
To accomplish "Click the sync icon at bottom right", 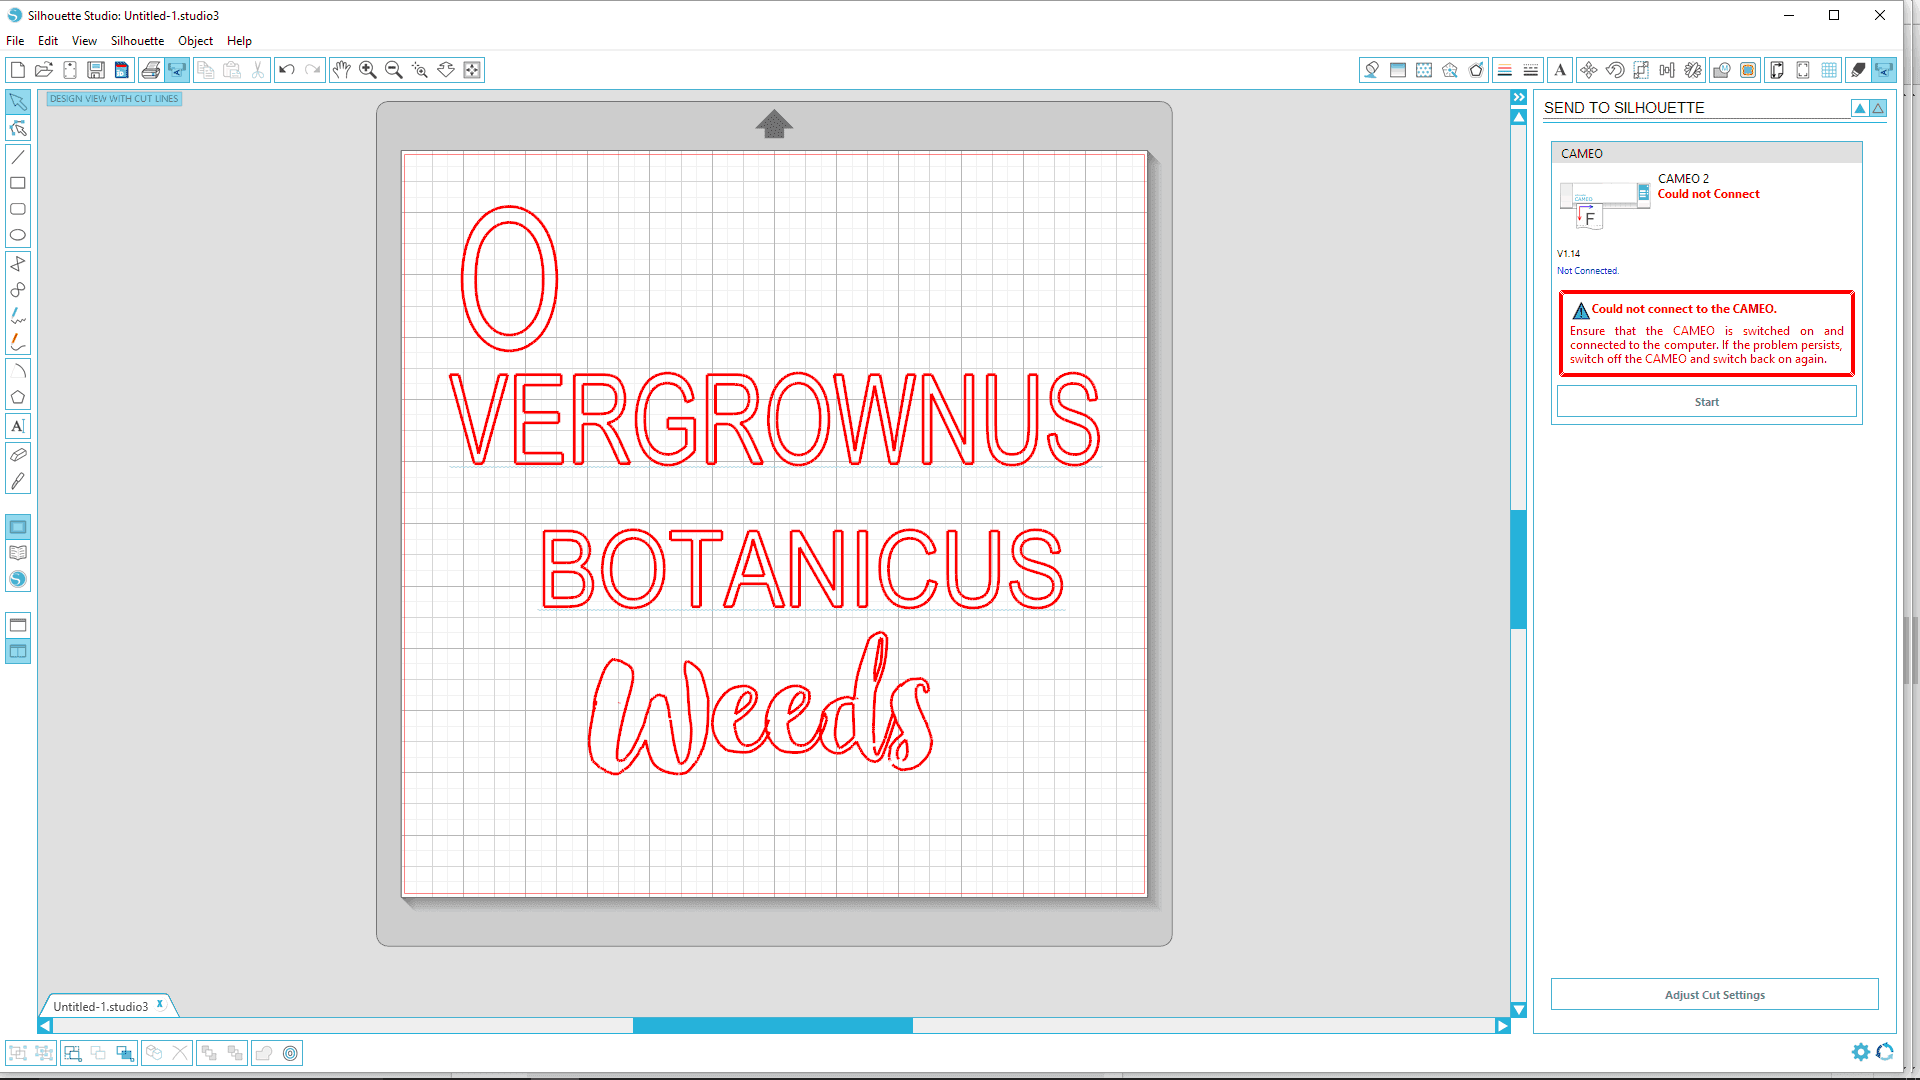I will coord(1885,1052).
